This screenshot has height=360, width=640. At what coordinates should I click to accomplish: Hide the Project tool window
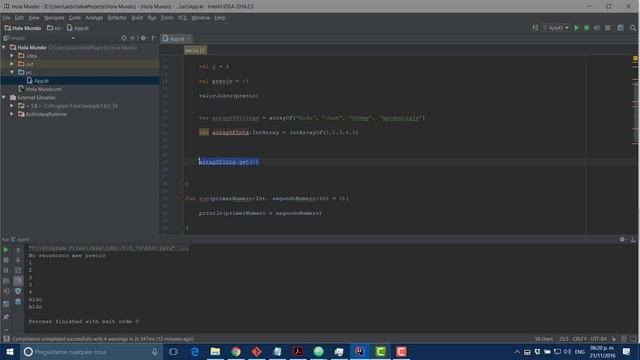154,38
